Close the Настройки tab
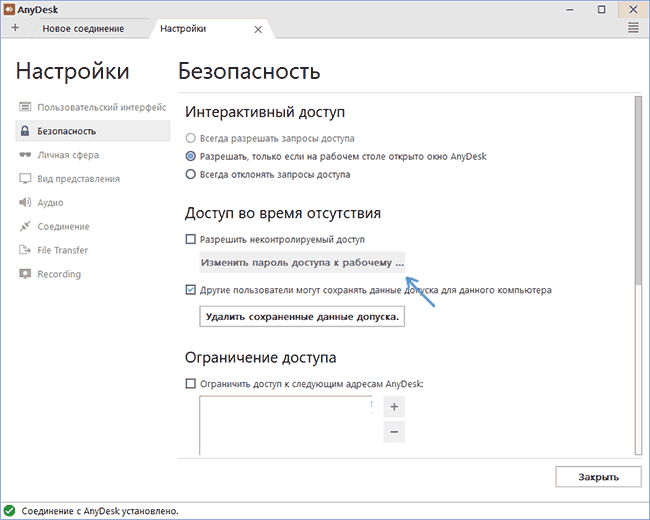The width and height of the screenshot is (650, 520). [257, 30]
